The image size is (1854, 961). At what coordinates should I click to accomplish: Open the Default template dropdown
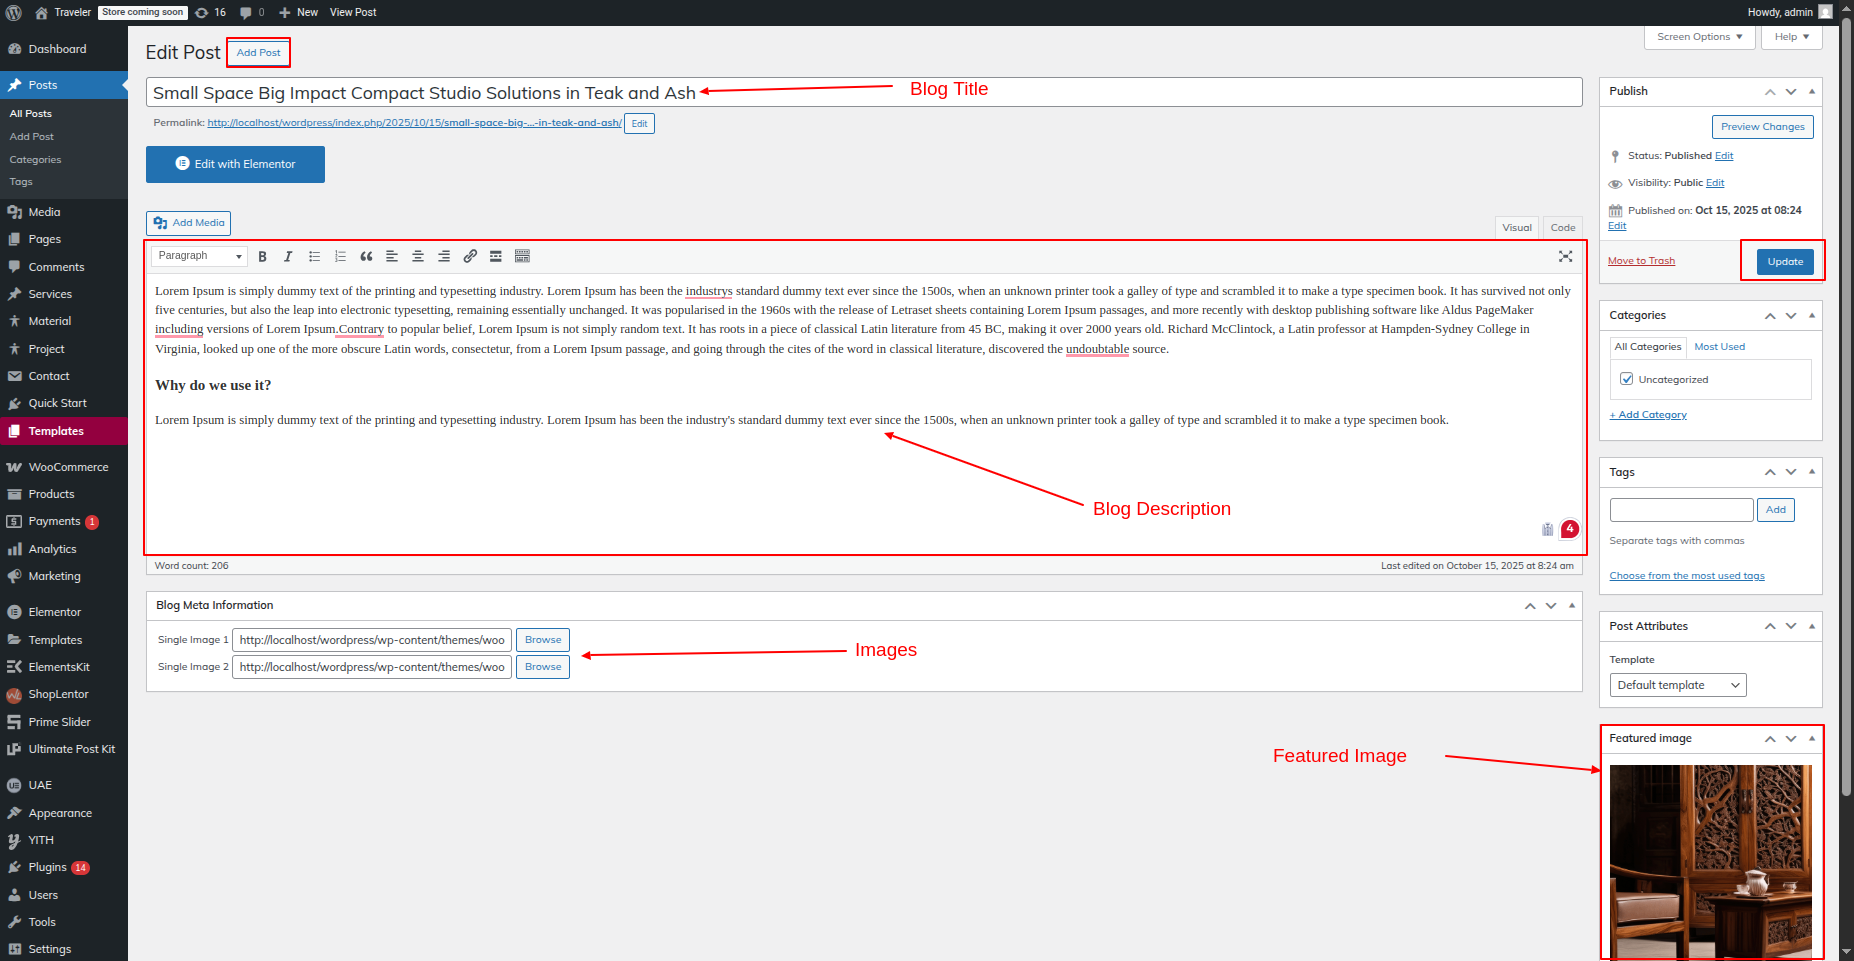coord(1677,685)
